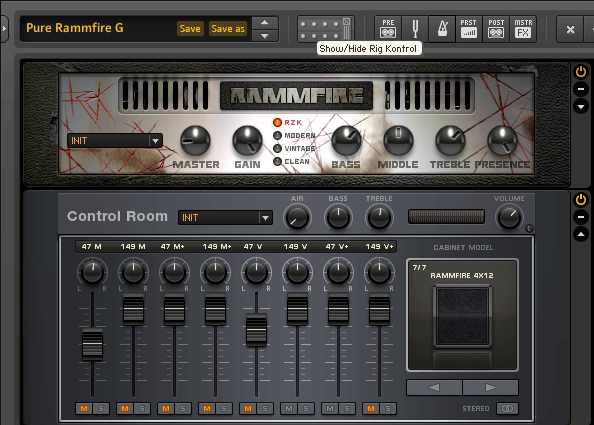Click the MASTER knob
Screen dimensions: 594x425
[x=195, y=141]
